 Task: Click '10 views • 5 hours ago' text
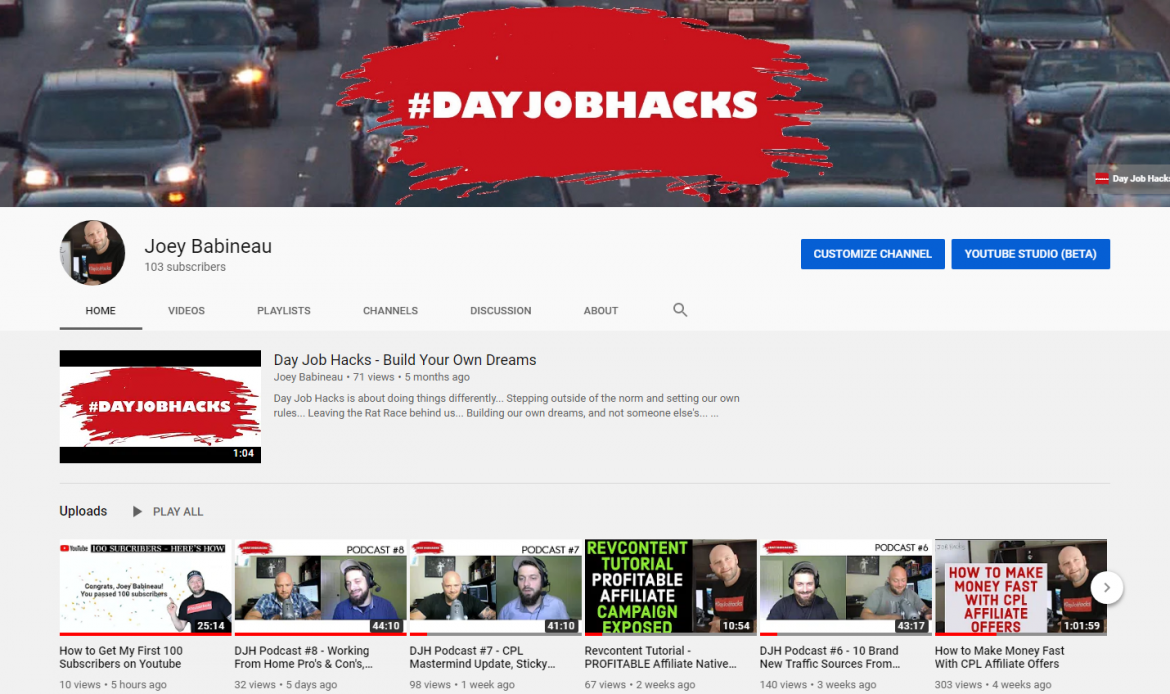113,684
